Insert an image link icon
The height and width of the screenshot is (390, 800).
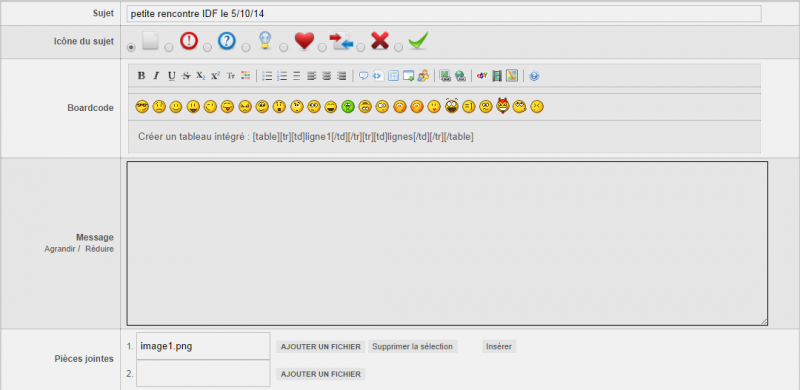(x=445, y=76)
